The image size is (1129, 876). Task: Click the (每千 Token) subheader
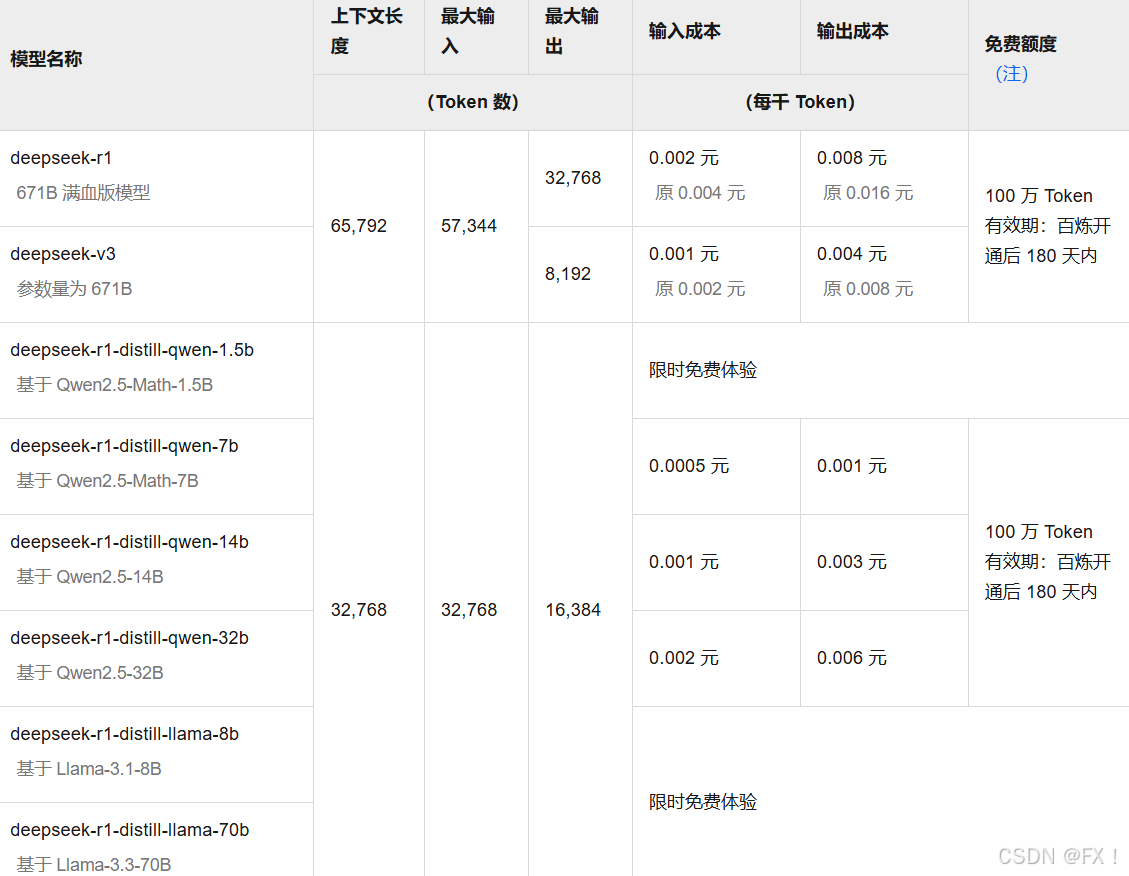pos(800,102)
